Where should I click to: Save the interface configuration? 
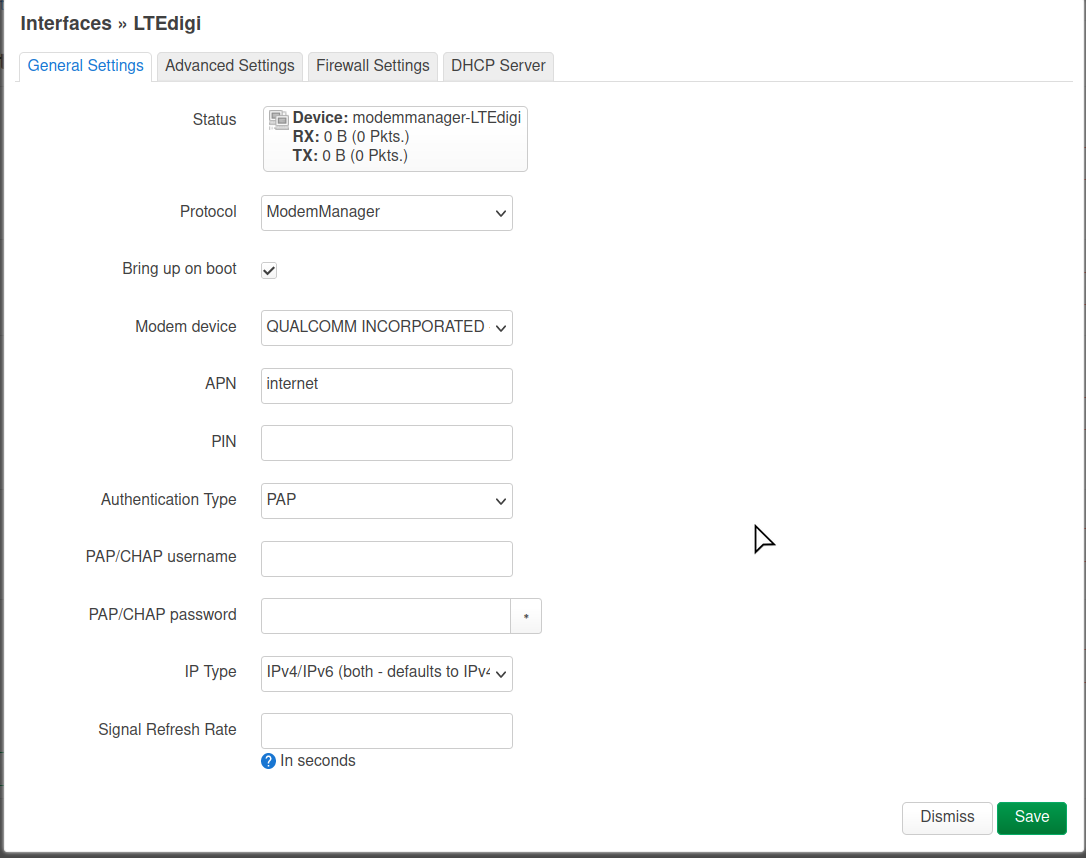pos(1031,817)
